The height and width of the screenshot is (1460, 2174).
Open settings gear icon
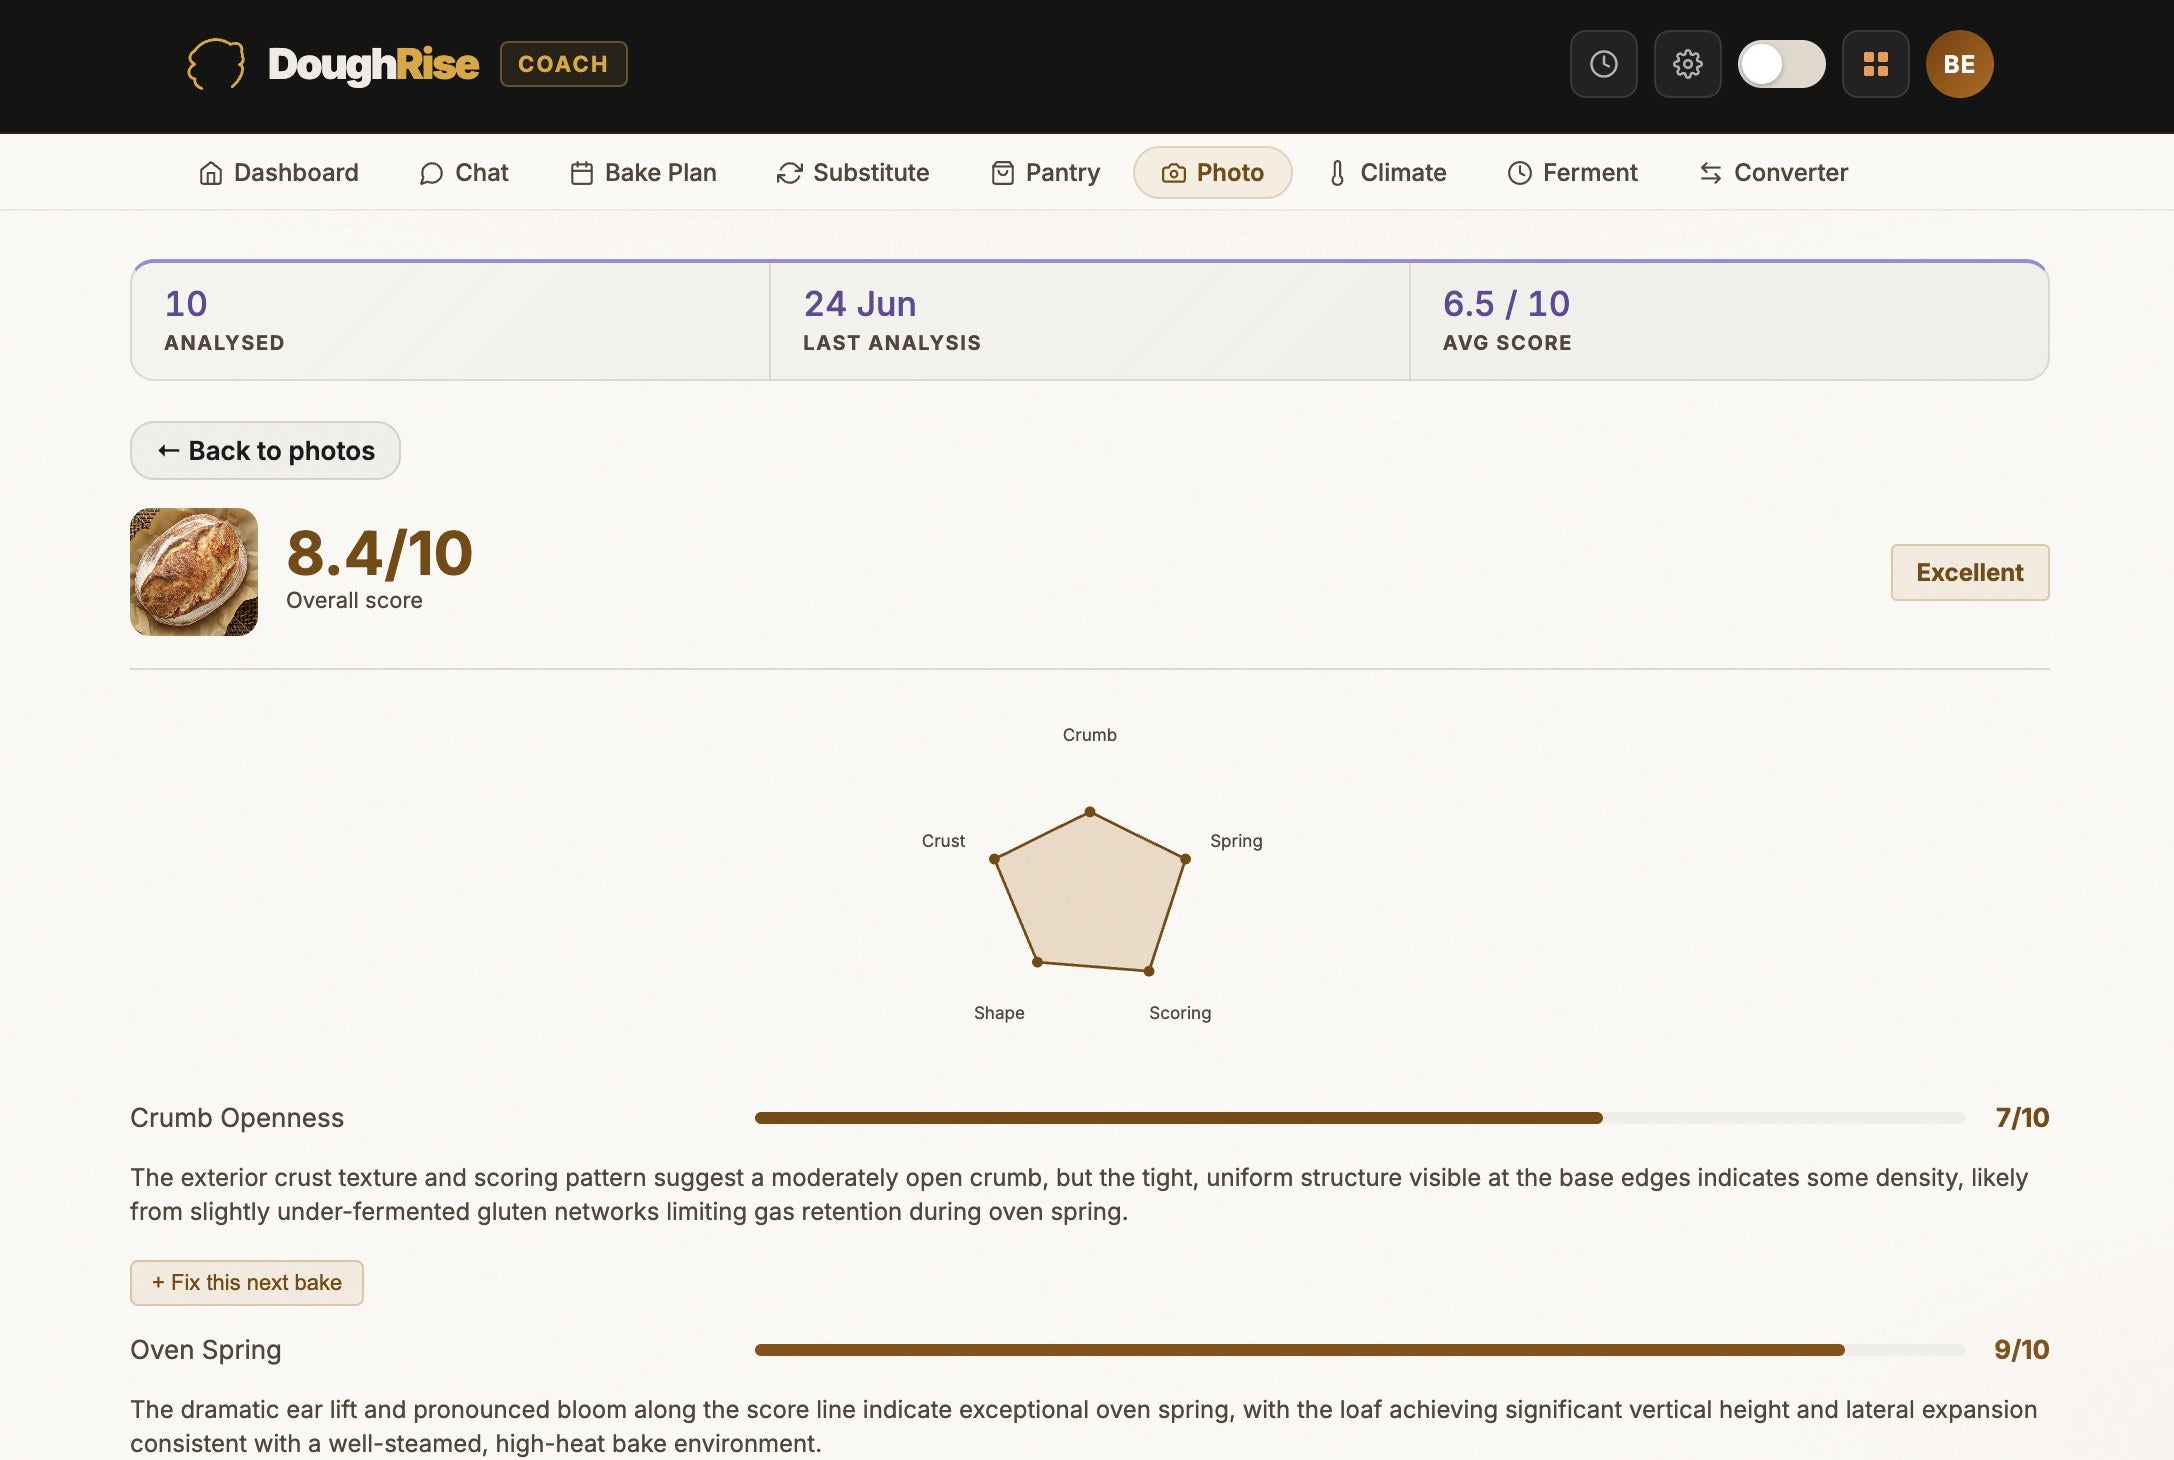[x=1687, y=64]
